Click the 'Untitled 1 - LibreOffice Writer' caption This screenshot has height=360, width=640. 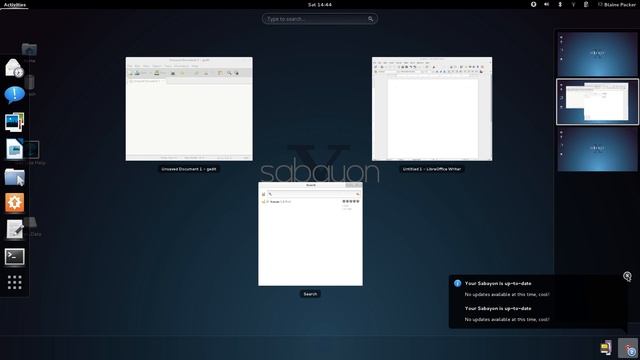(432, 169)
